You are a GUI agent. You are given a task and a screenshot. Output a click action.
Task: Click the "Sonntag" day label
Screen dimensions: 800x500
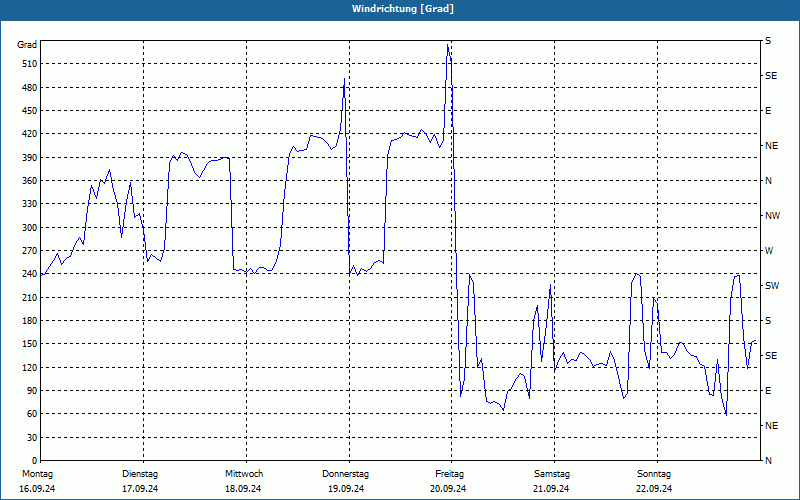654,474
